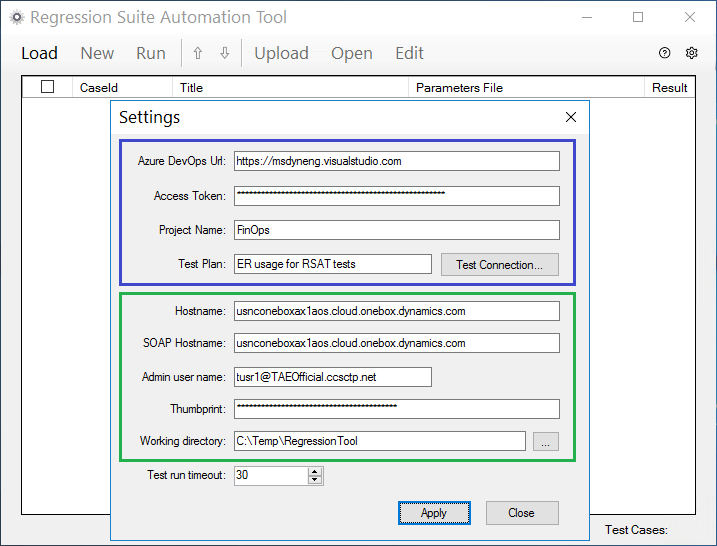
Task: Open the settings gear icon
Action: (x=691, y=53)
